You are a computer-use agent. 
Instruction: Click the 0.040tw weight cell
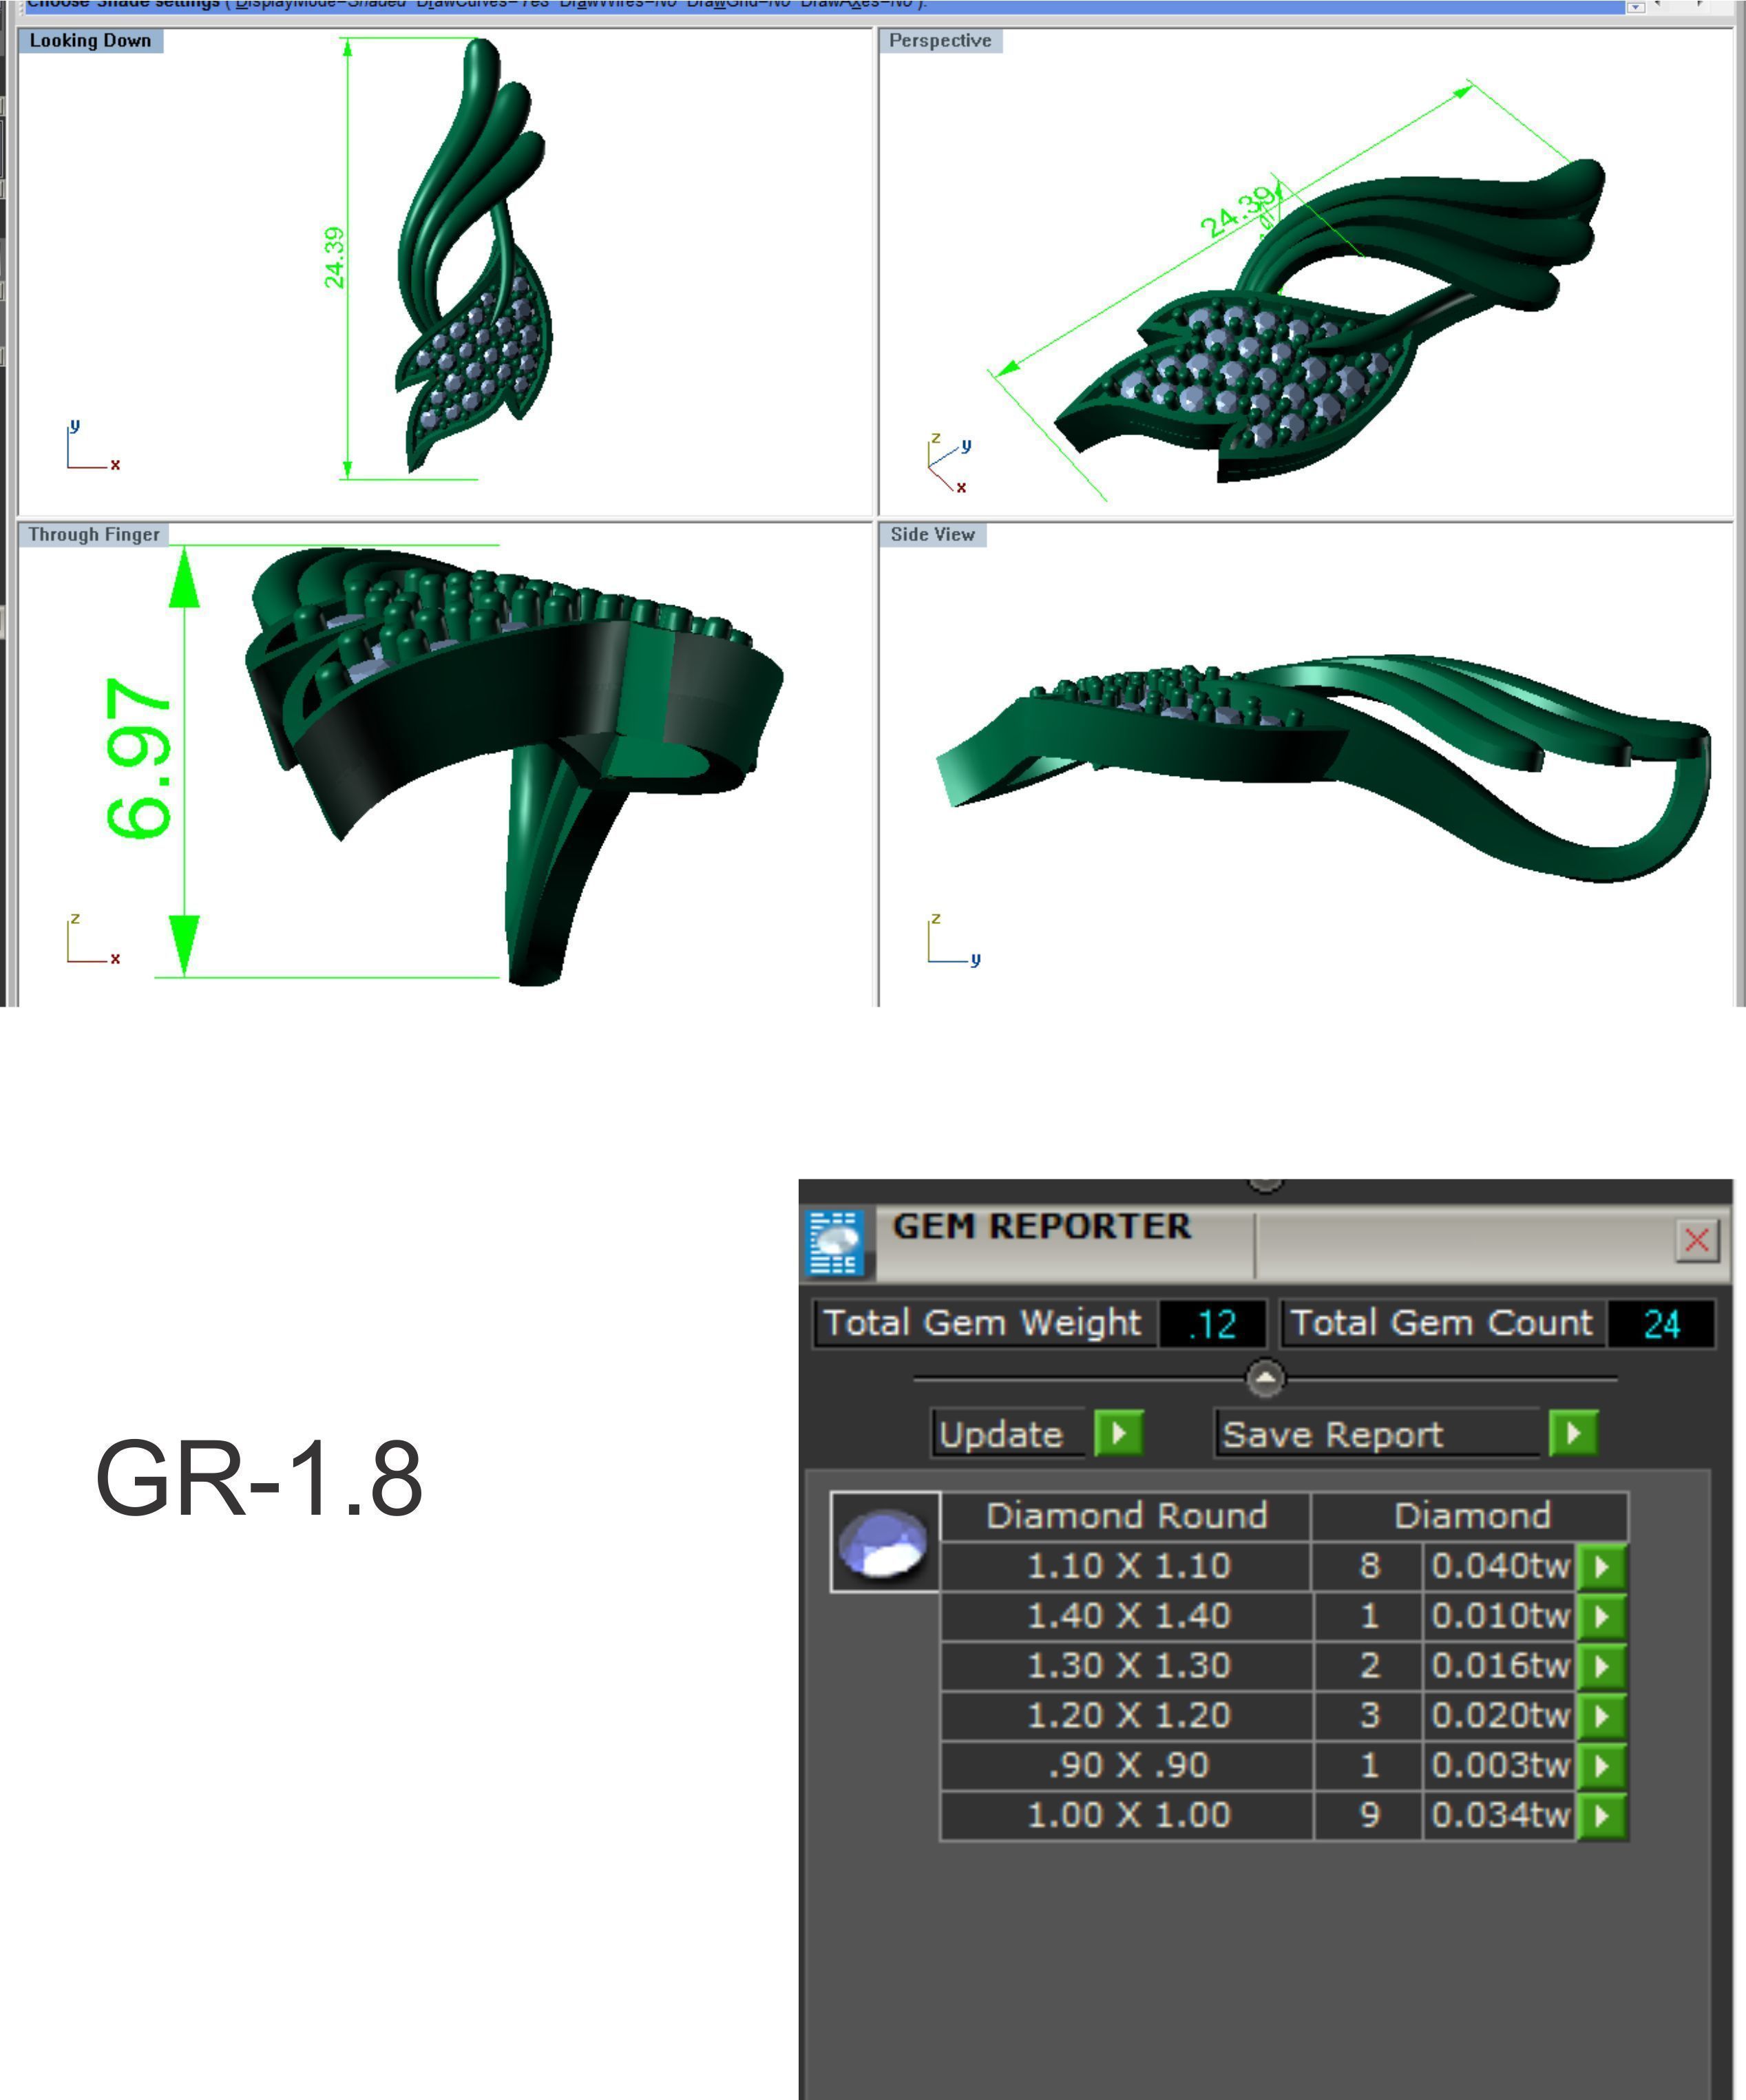coord(1499,1566)
